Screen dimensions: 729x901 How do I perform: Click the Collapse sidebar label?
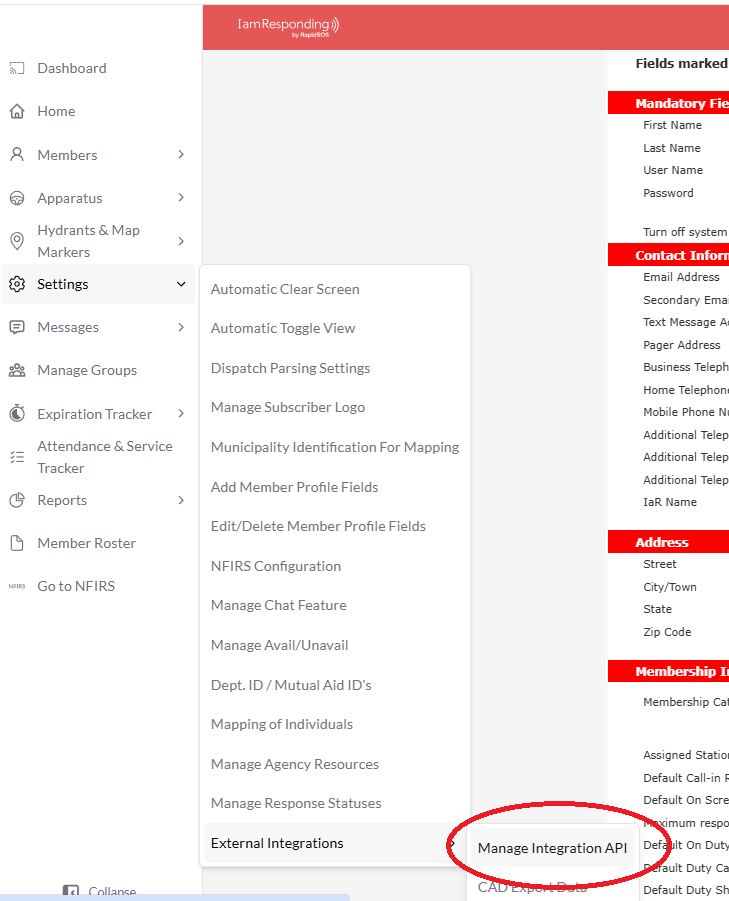[112, 892]
